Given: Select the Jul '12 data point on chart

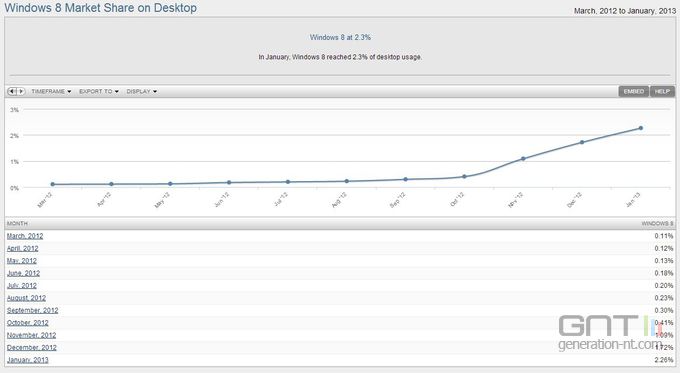Looking at the screenshot, I should point(288,182).
